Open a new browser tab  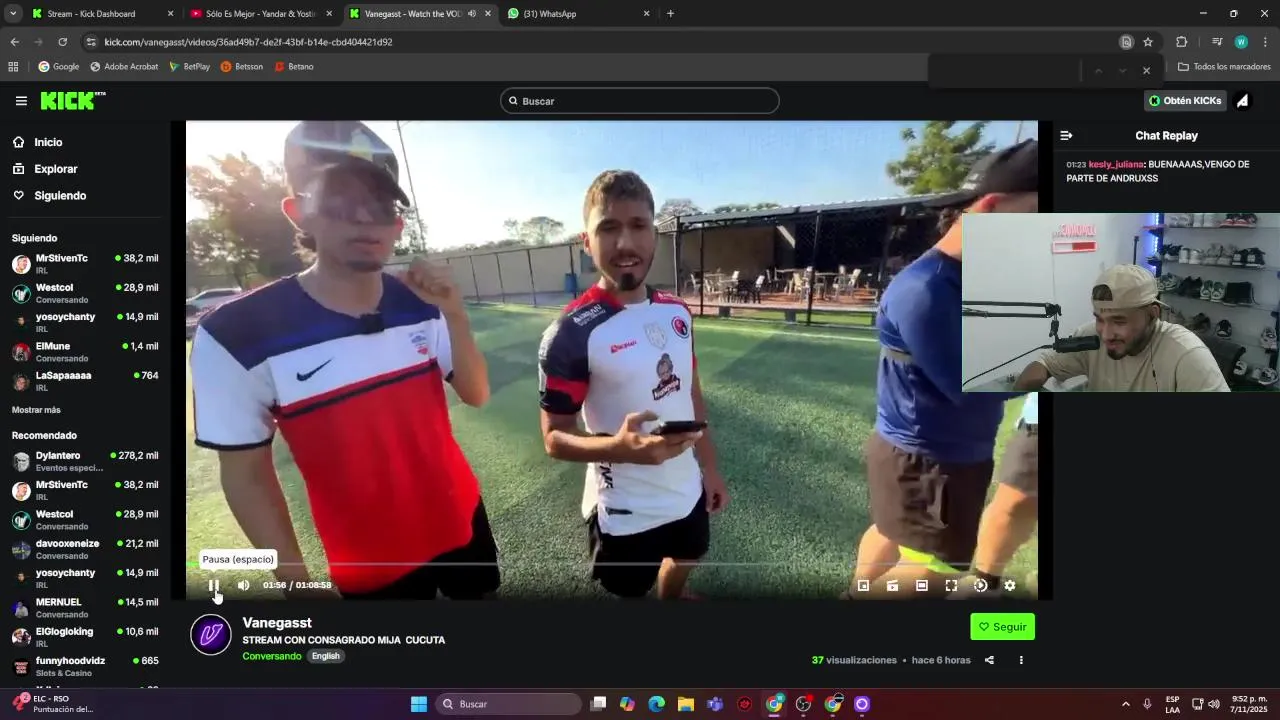click(x=670, y=14)
